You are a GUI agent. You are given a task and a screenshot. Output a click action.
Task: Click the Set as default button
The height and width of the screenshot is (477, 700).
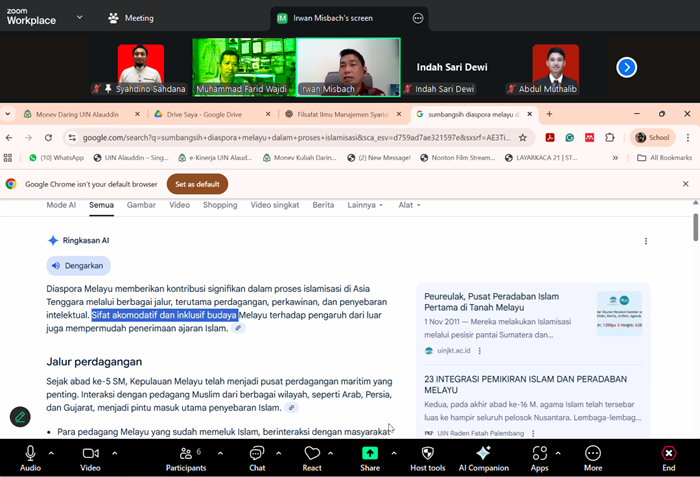(197, 184)
